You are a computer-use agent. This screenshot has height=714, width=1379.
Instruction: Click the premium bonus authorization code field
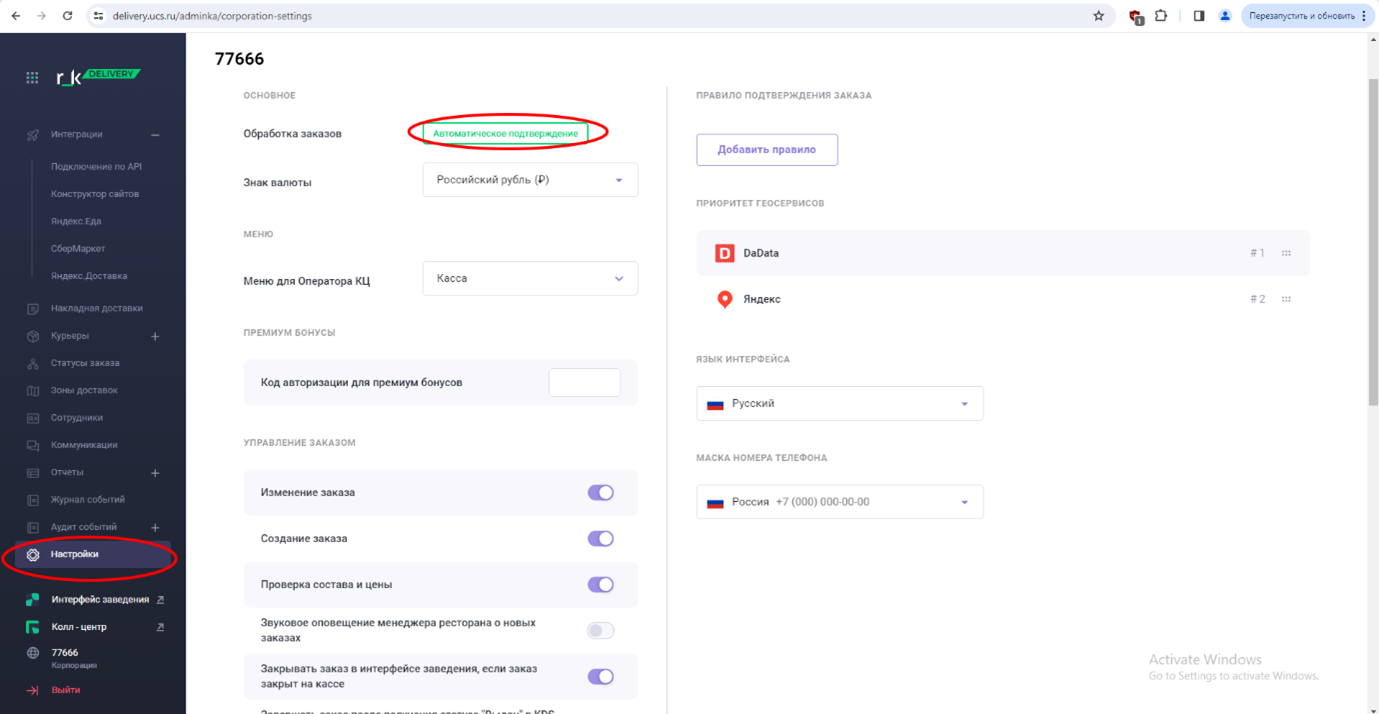[x=584, y=383]
